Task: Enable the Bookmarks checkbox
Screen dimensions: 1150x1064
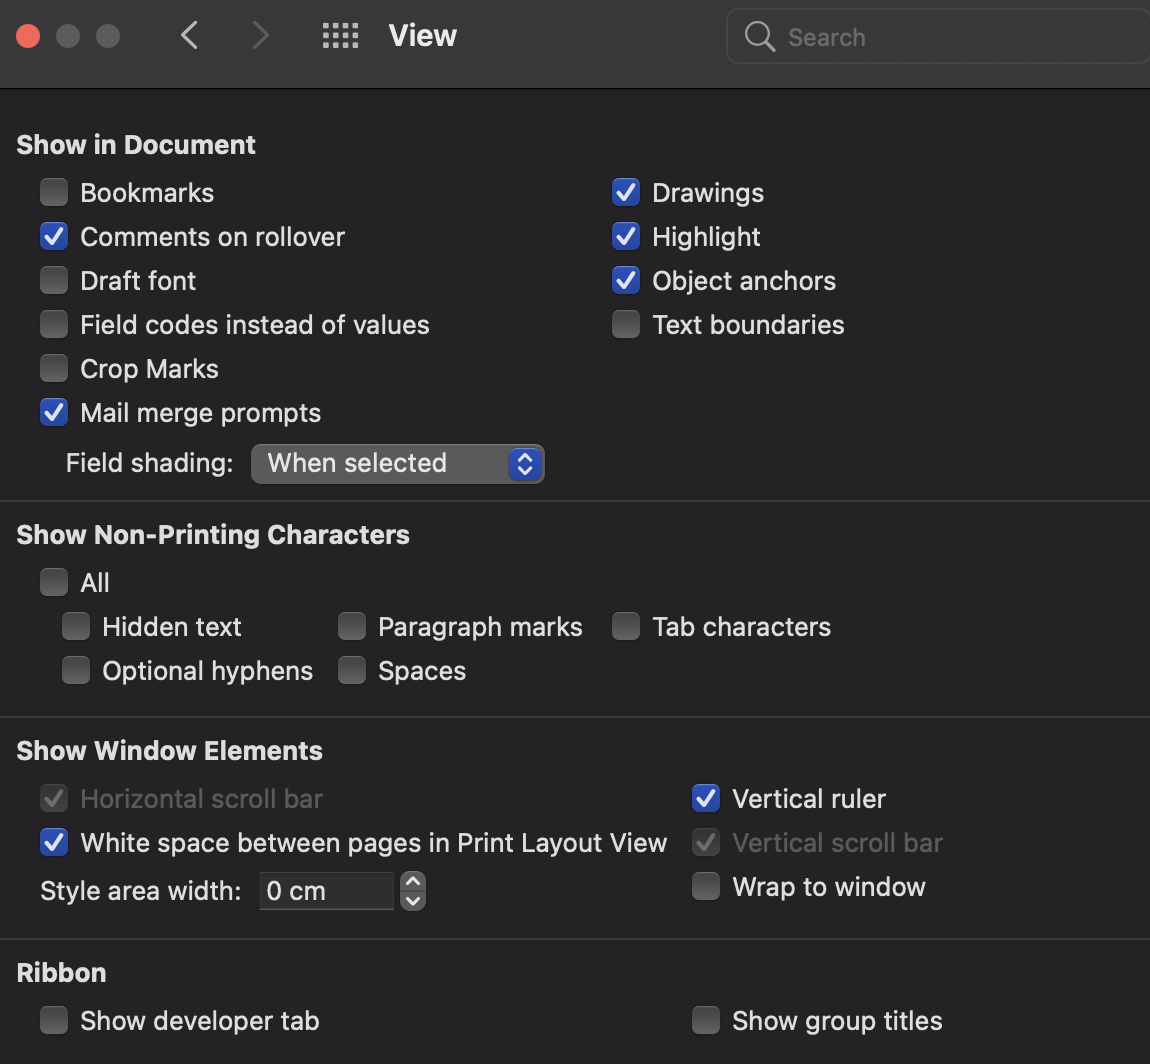Action: [54, 192]
